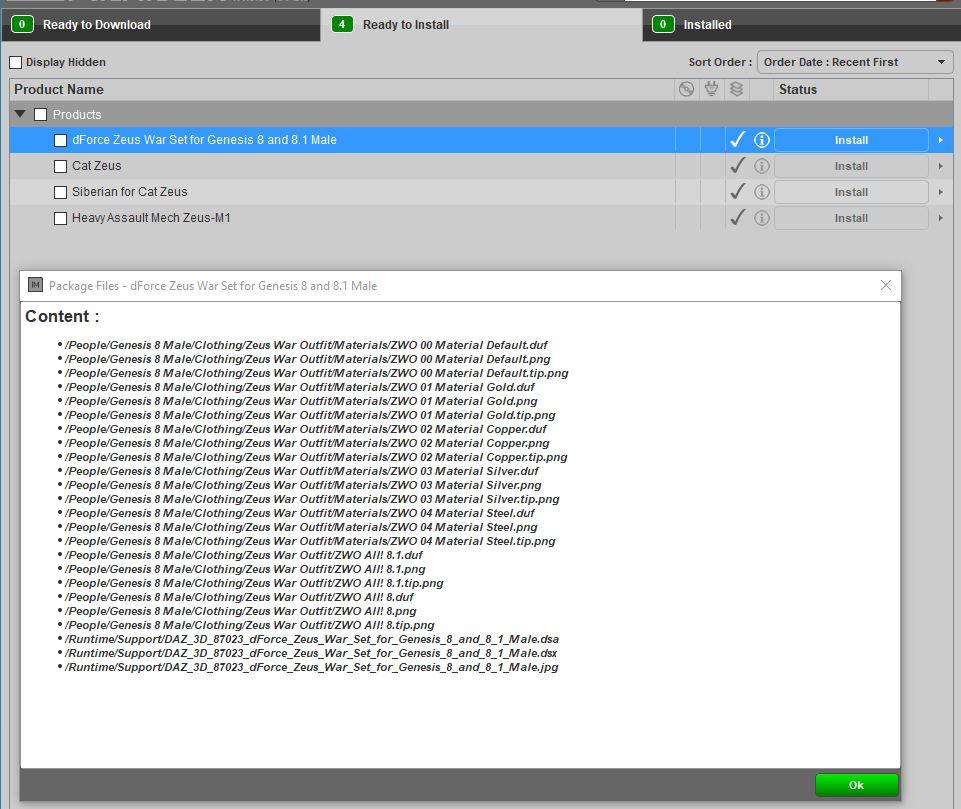This screenshot has height=809, width=961.
Task: Click file ZWO 02 Material Copper.tip.png
Action: [316, 457]
